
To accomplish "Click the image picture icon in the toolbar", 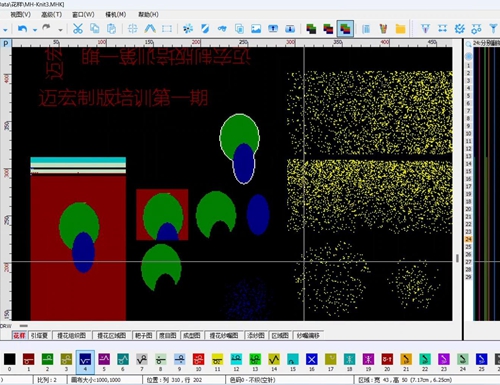I will (x=256, y=29).
